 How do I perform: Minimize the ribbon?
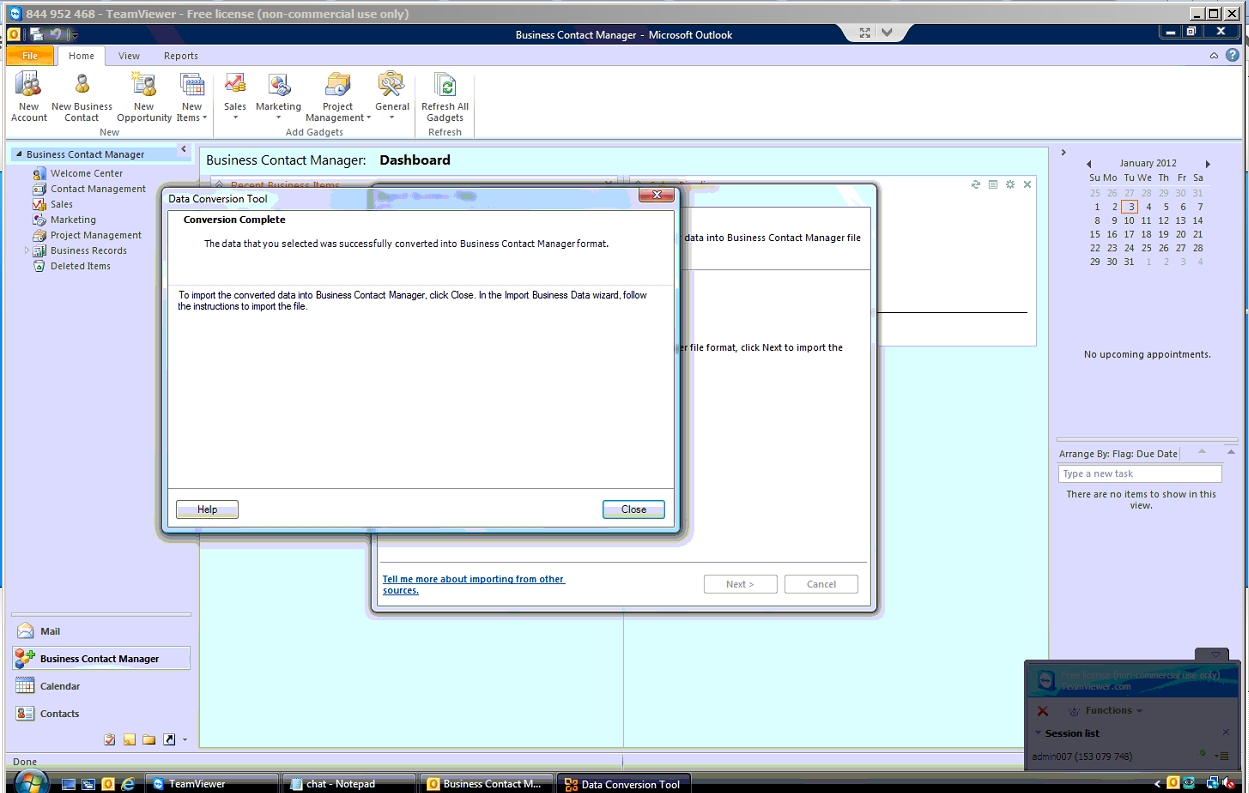1214,56
